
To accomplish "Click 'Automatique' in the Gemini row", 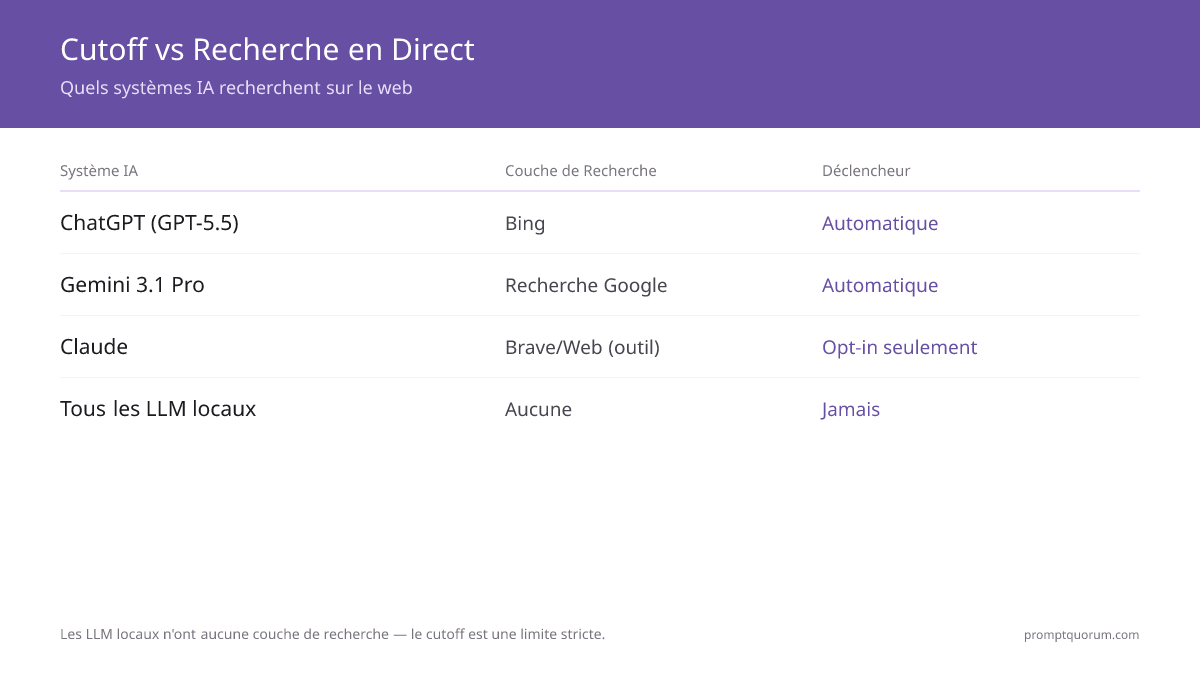I will pyautogui.click(x=880, y=285).
